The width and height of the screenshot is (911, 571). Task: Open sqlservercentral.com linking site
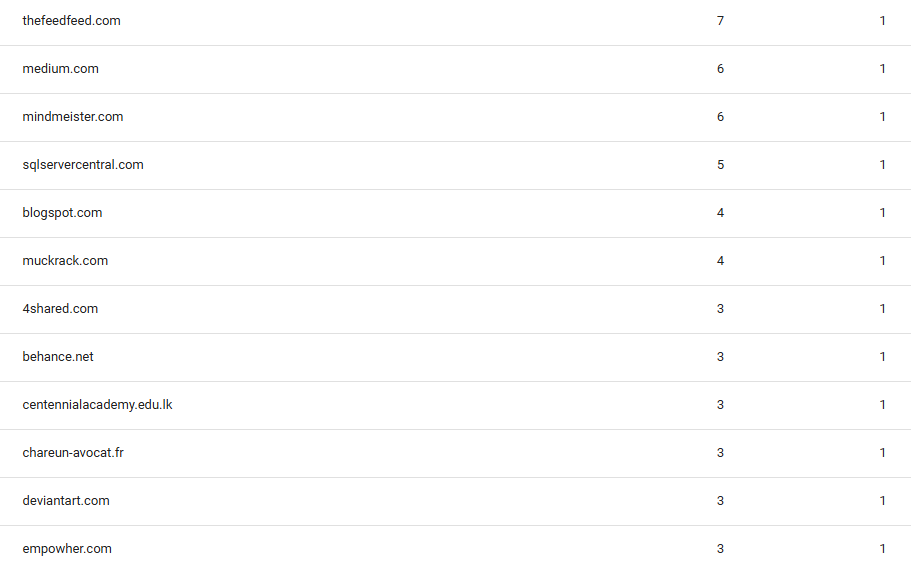[x=83, y=165]
